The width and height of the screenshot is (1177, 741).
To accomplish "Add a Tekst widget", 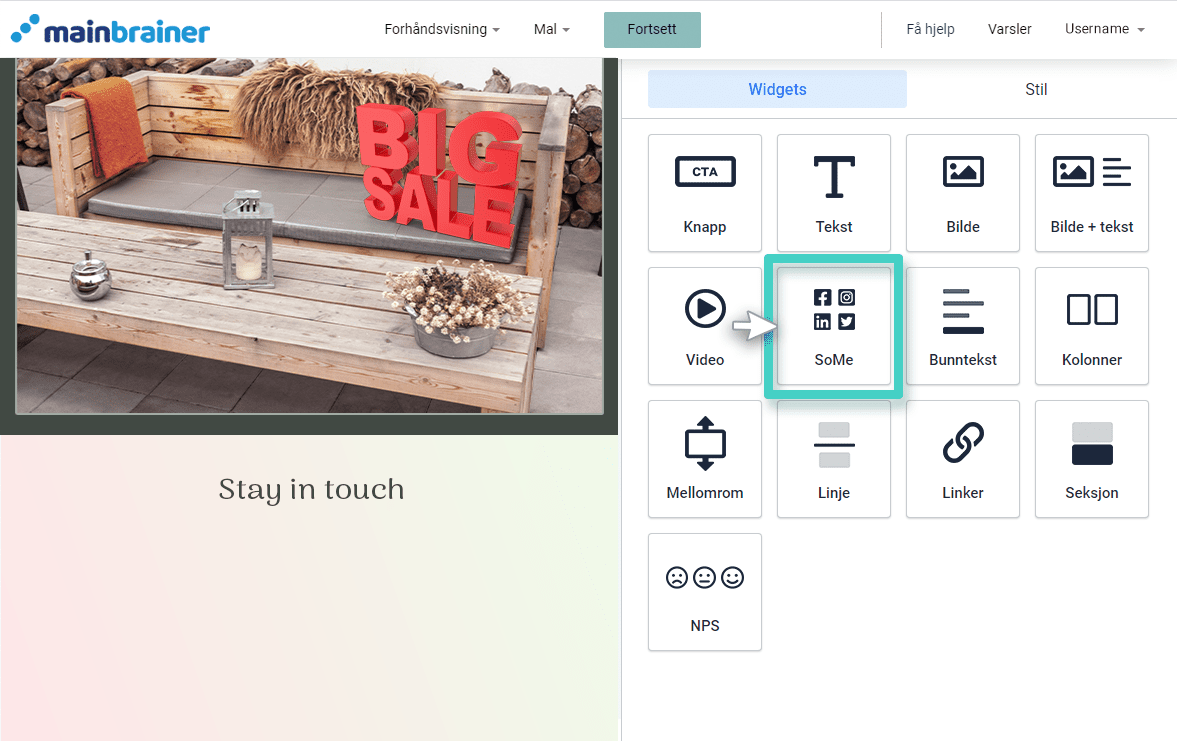I will 833,193.
